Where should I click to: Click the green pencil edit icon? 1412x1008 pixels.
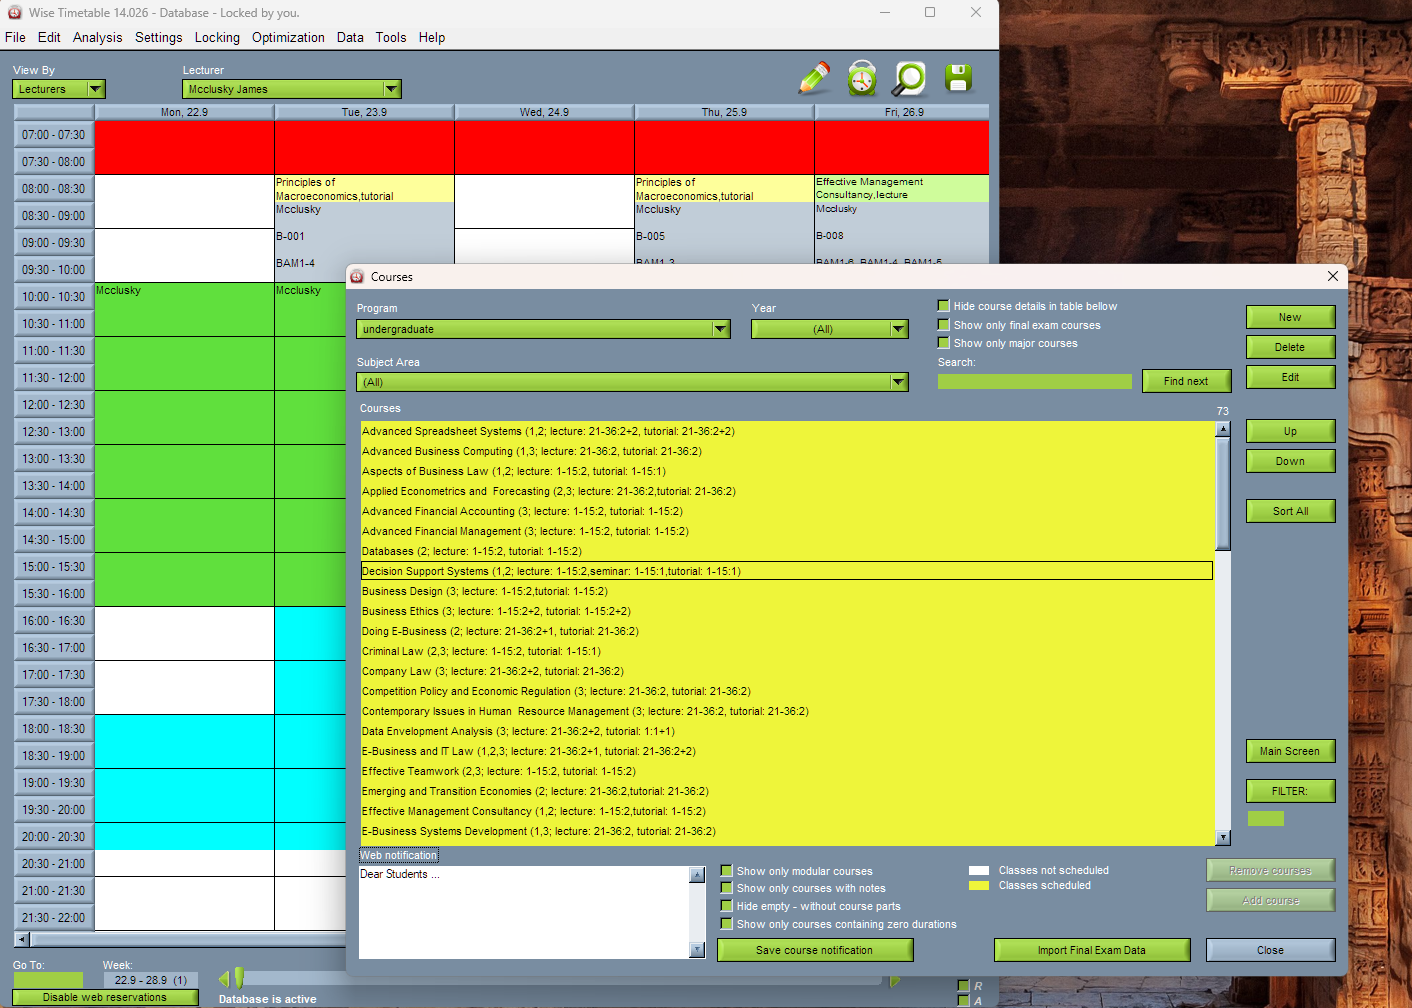814,78
